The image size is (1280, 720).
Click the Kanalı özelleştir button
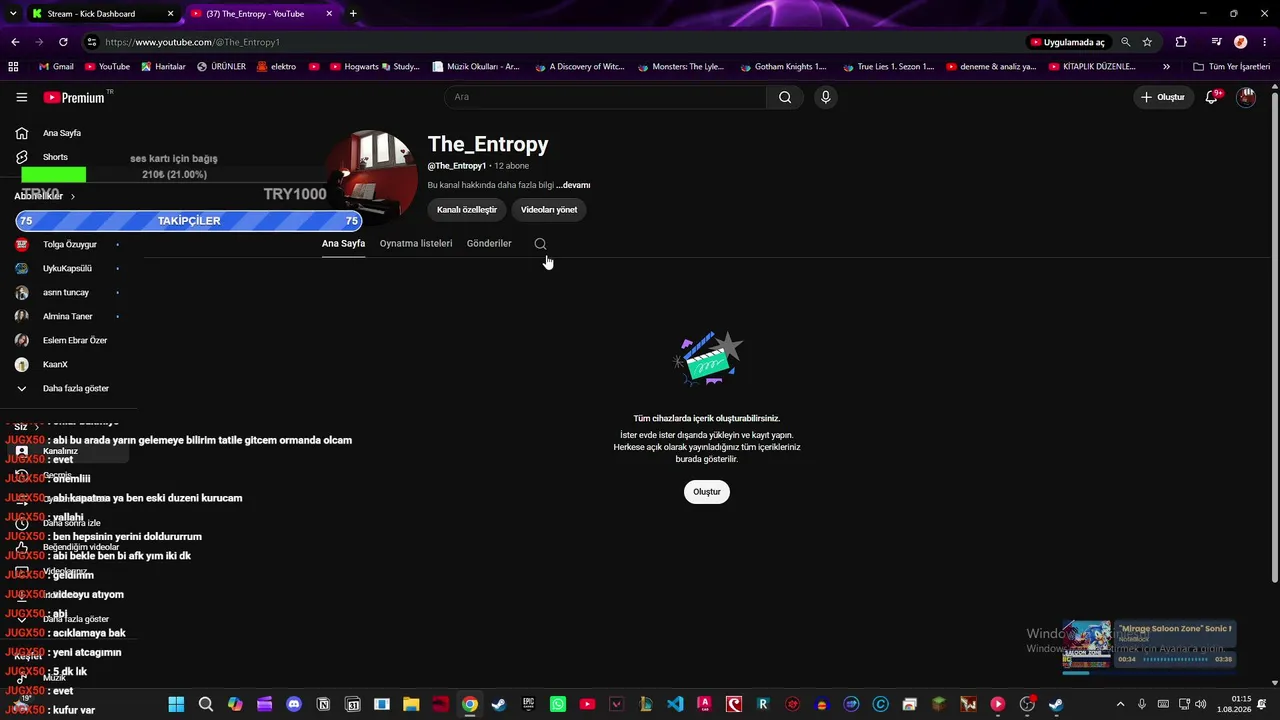coord(467,210)
